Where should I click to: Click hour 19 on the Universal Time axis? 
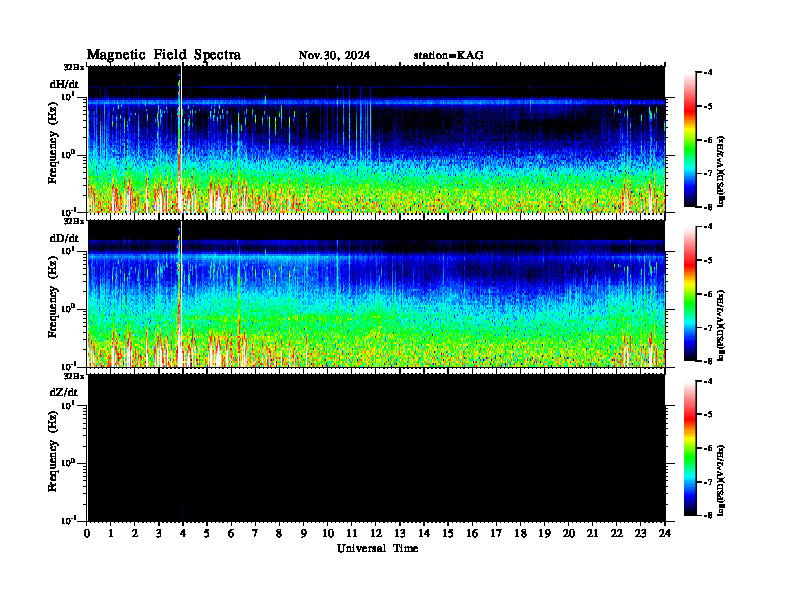click(x=544, y=533)
